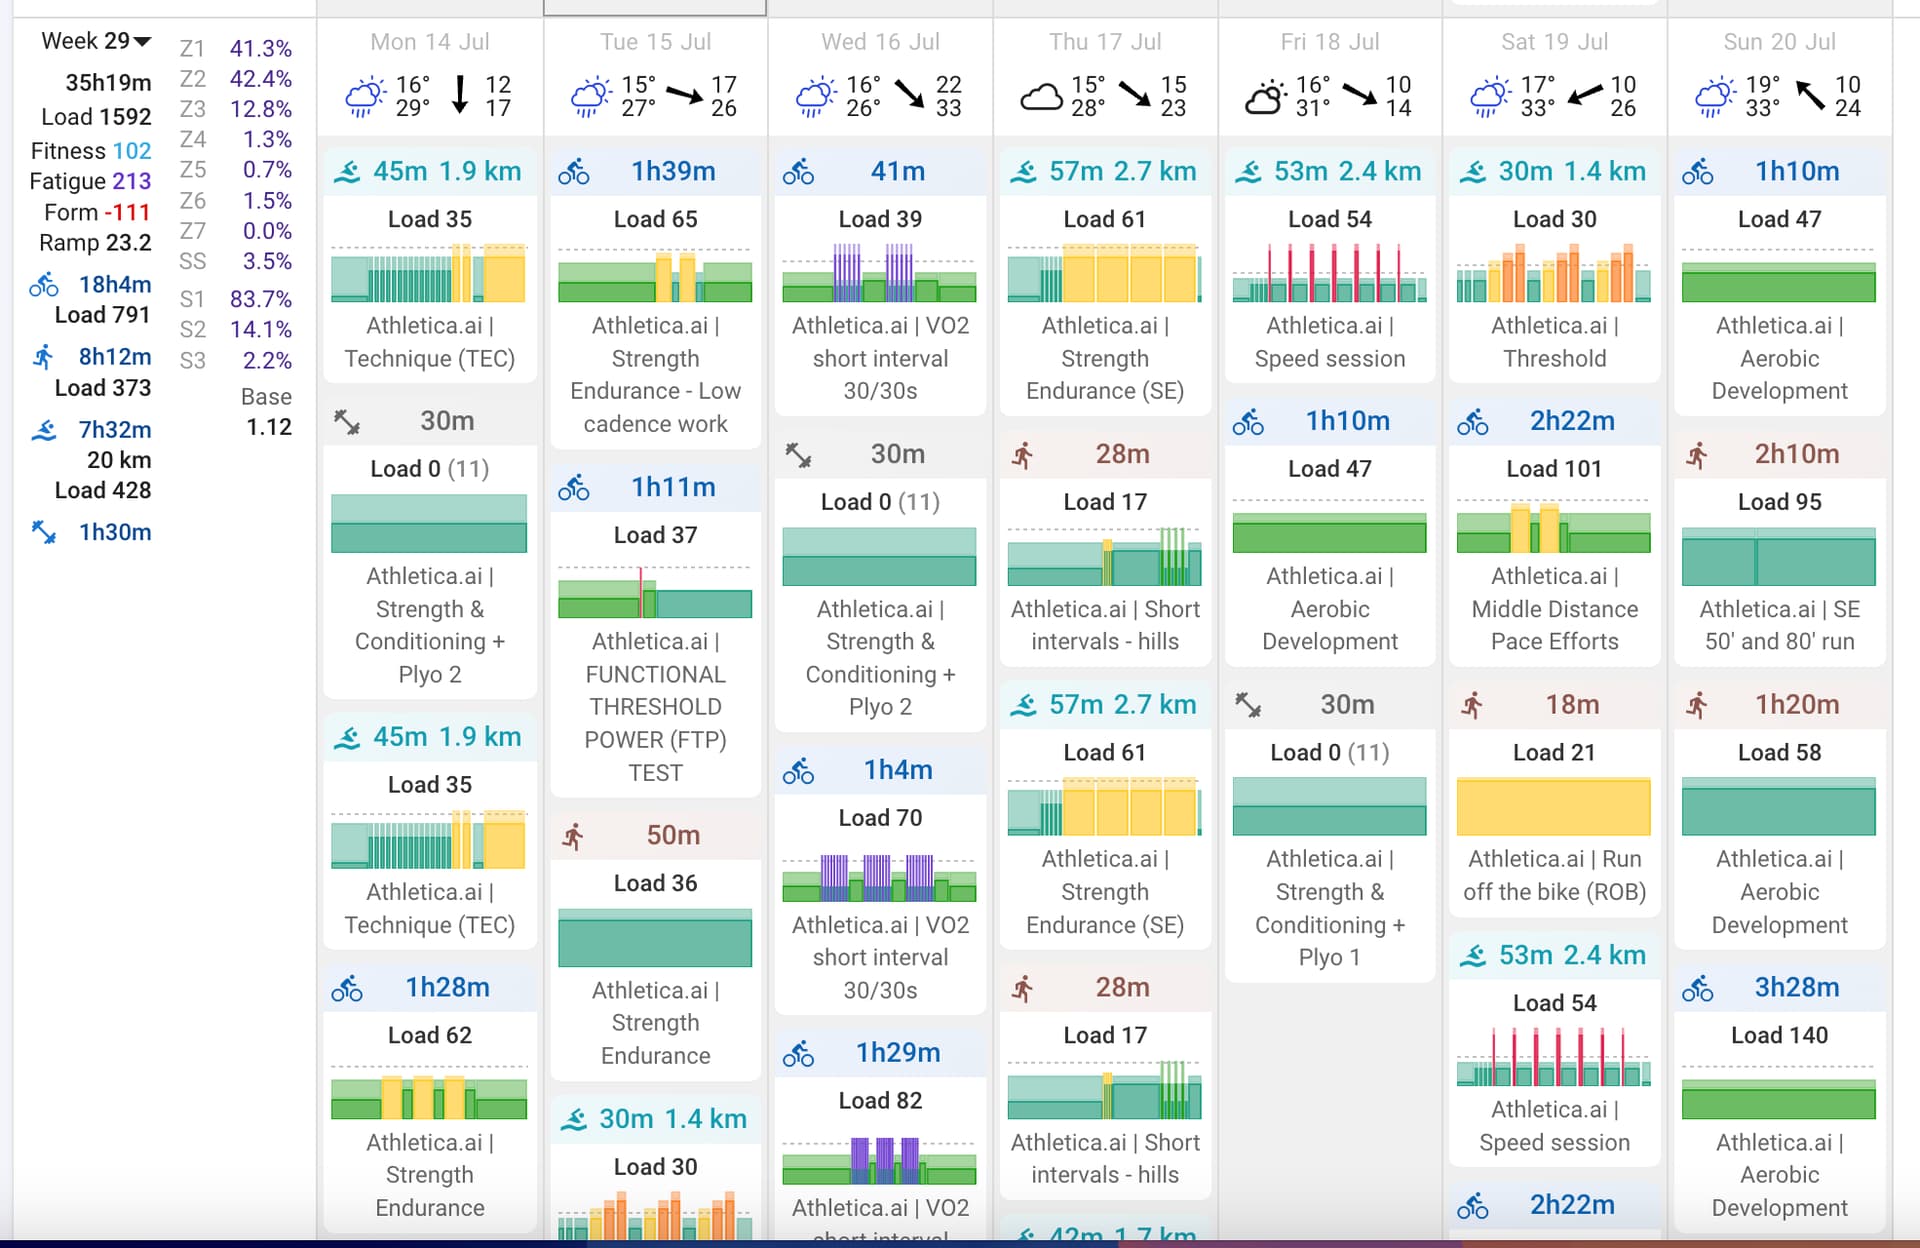
Task: Click Thursday Load 61 first swim text
Action: click(x=1105, y=219)
